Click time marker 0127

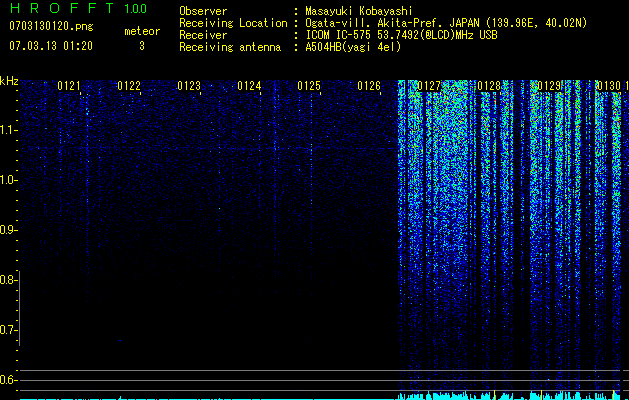(429, 86)
